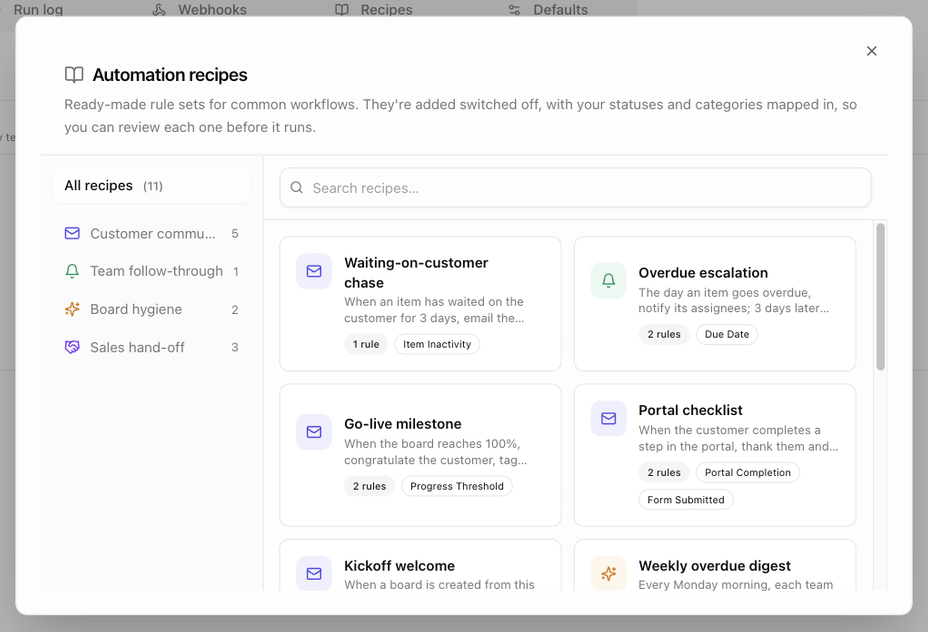This screenshot has height=632, width=928.
Task: Open the Portal checklist recipe
Action: point(715,455)
